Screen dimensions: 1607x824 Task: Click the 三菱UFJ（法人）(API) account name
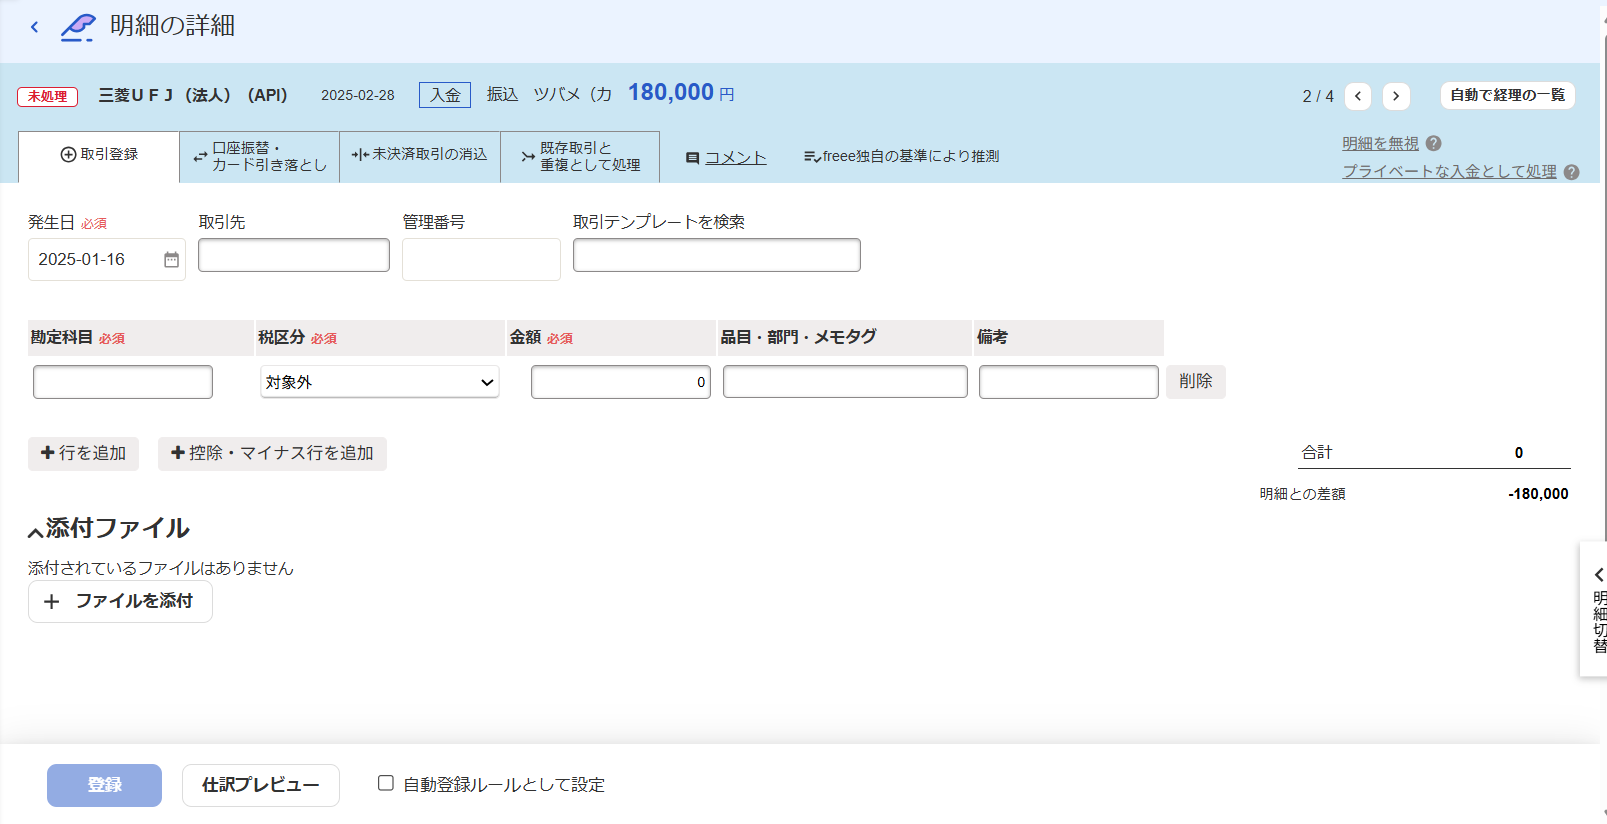193,95
